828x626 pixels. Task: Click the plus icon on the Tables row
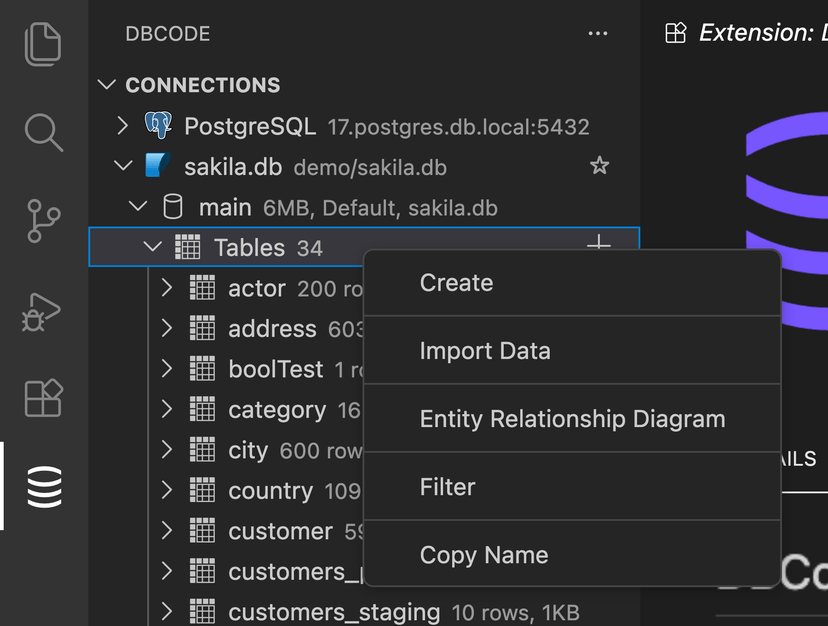tap(598, 243)
